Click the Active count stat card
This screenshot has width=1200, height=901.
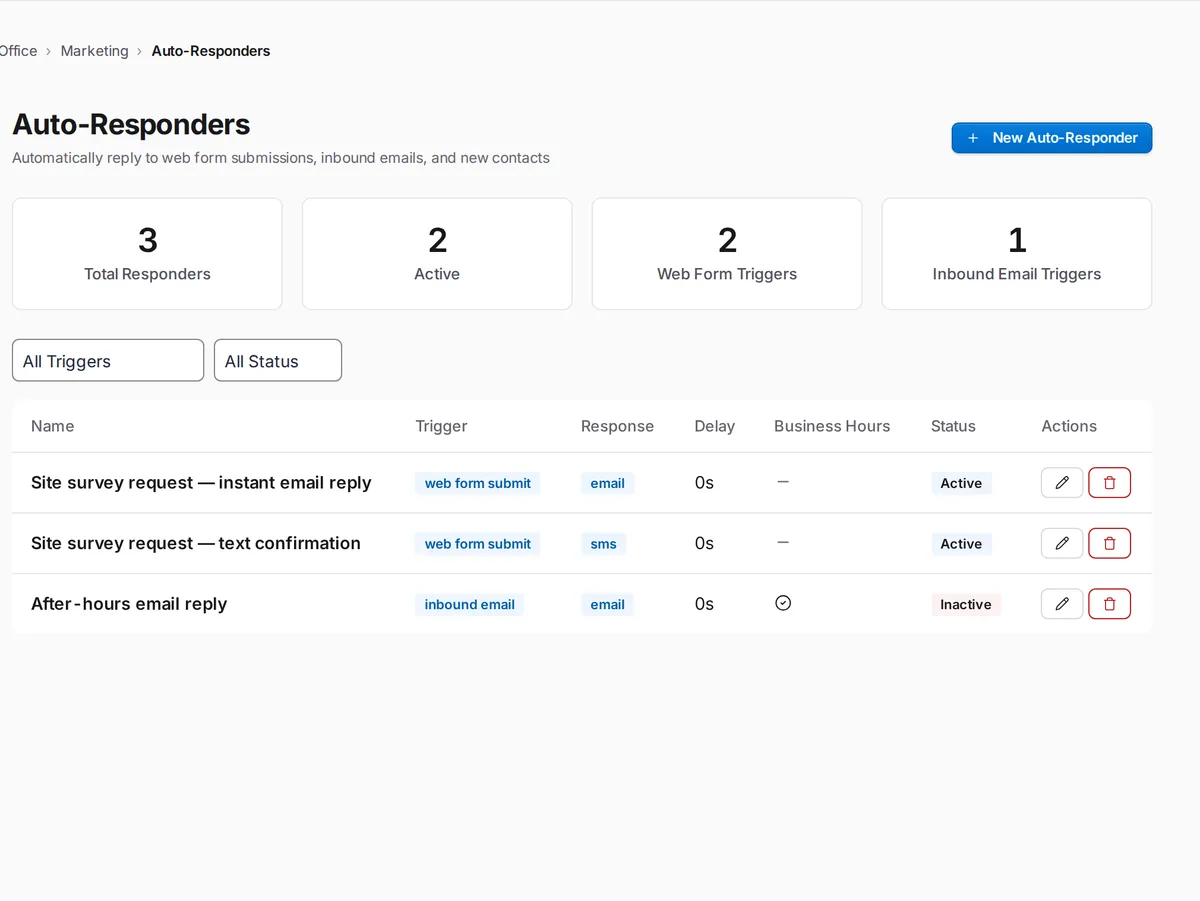point(437,254)
